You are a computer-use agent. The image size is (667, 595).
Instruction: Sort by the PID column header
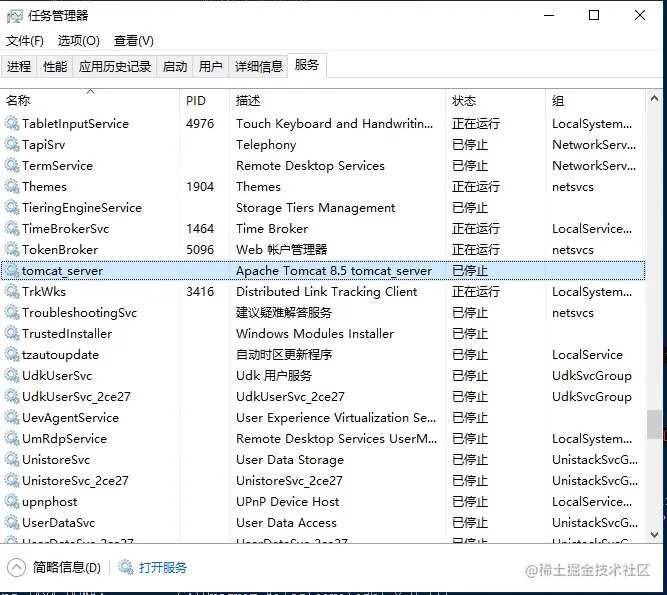(x=204, y=100)
